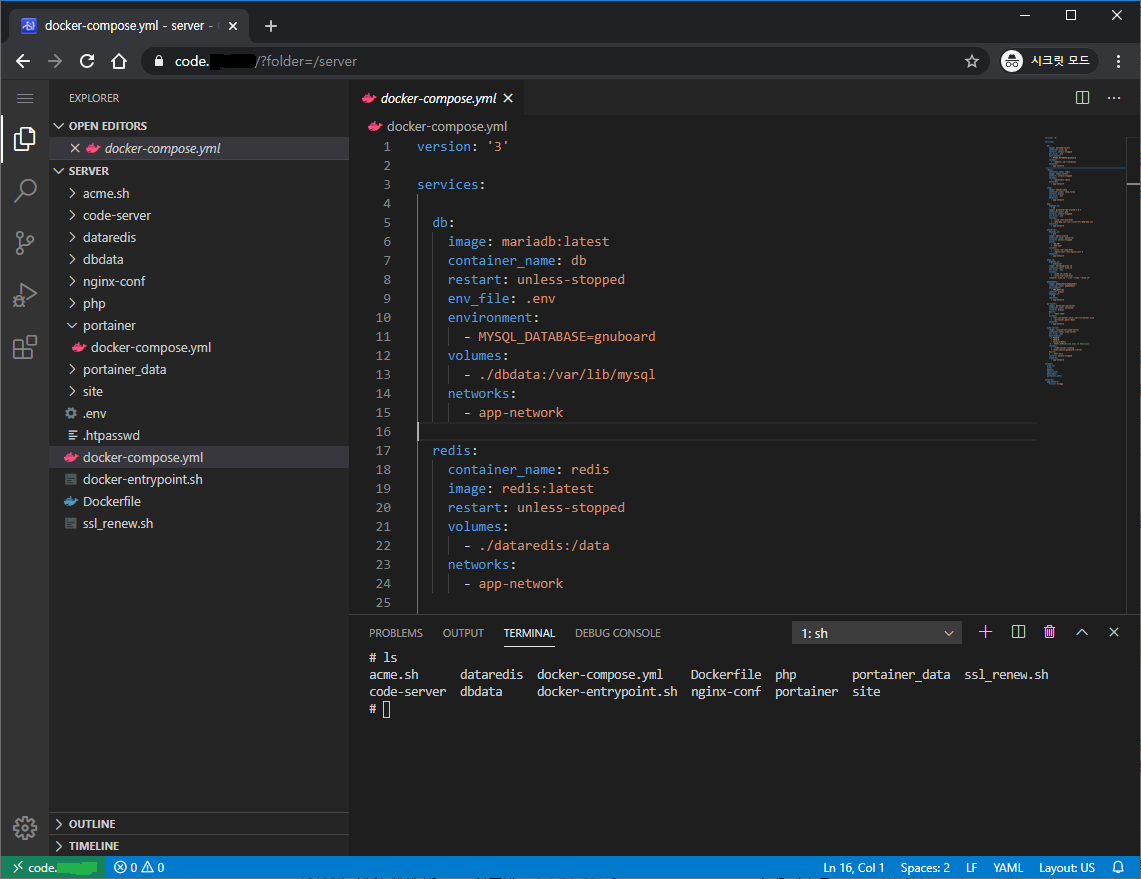Screen dimensions: 1141x879
Task: Create a new terminal with plus icon
Action: click(985, 632)
